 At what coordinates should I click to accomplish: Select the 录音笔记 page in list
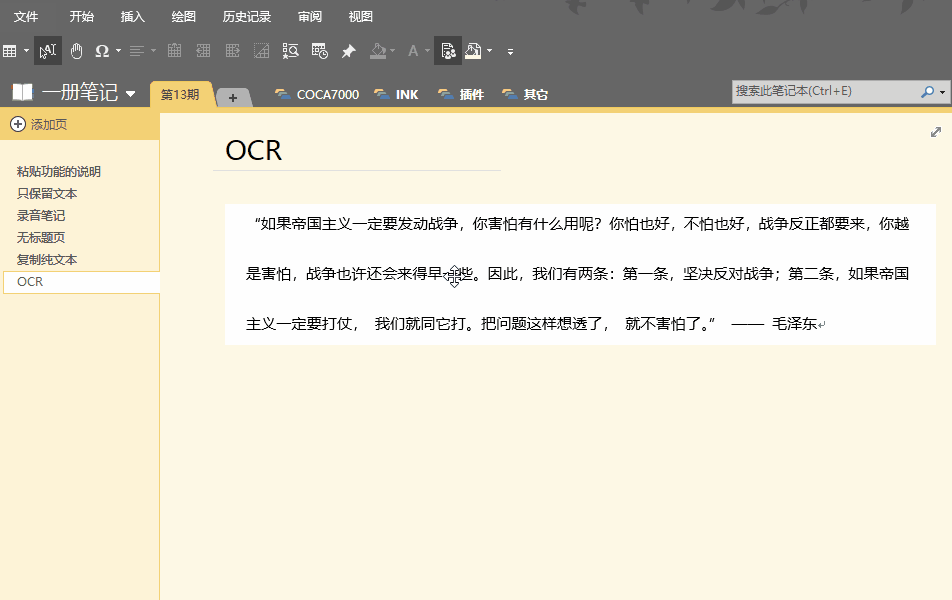coord(41,216)
